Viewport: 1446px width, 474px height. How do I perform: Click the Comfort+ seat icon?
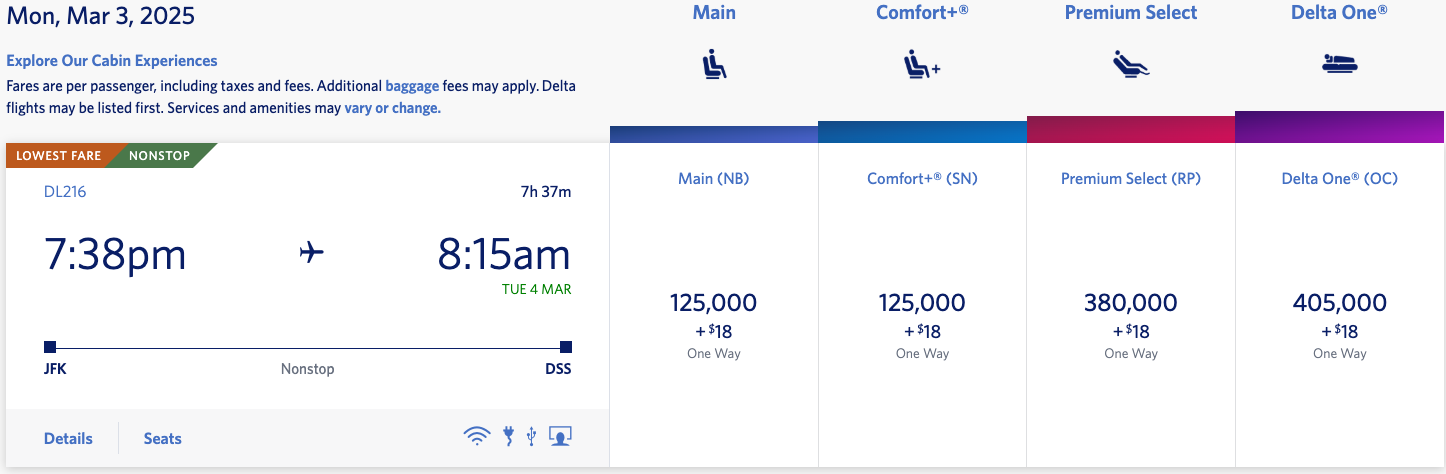click(x=921, y=66)
